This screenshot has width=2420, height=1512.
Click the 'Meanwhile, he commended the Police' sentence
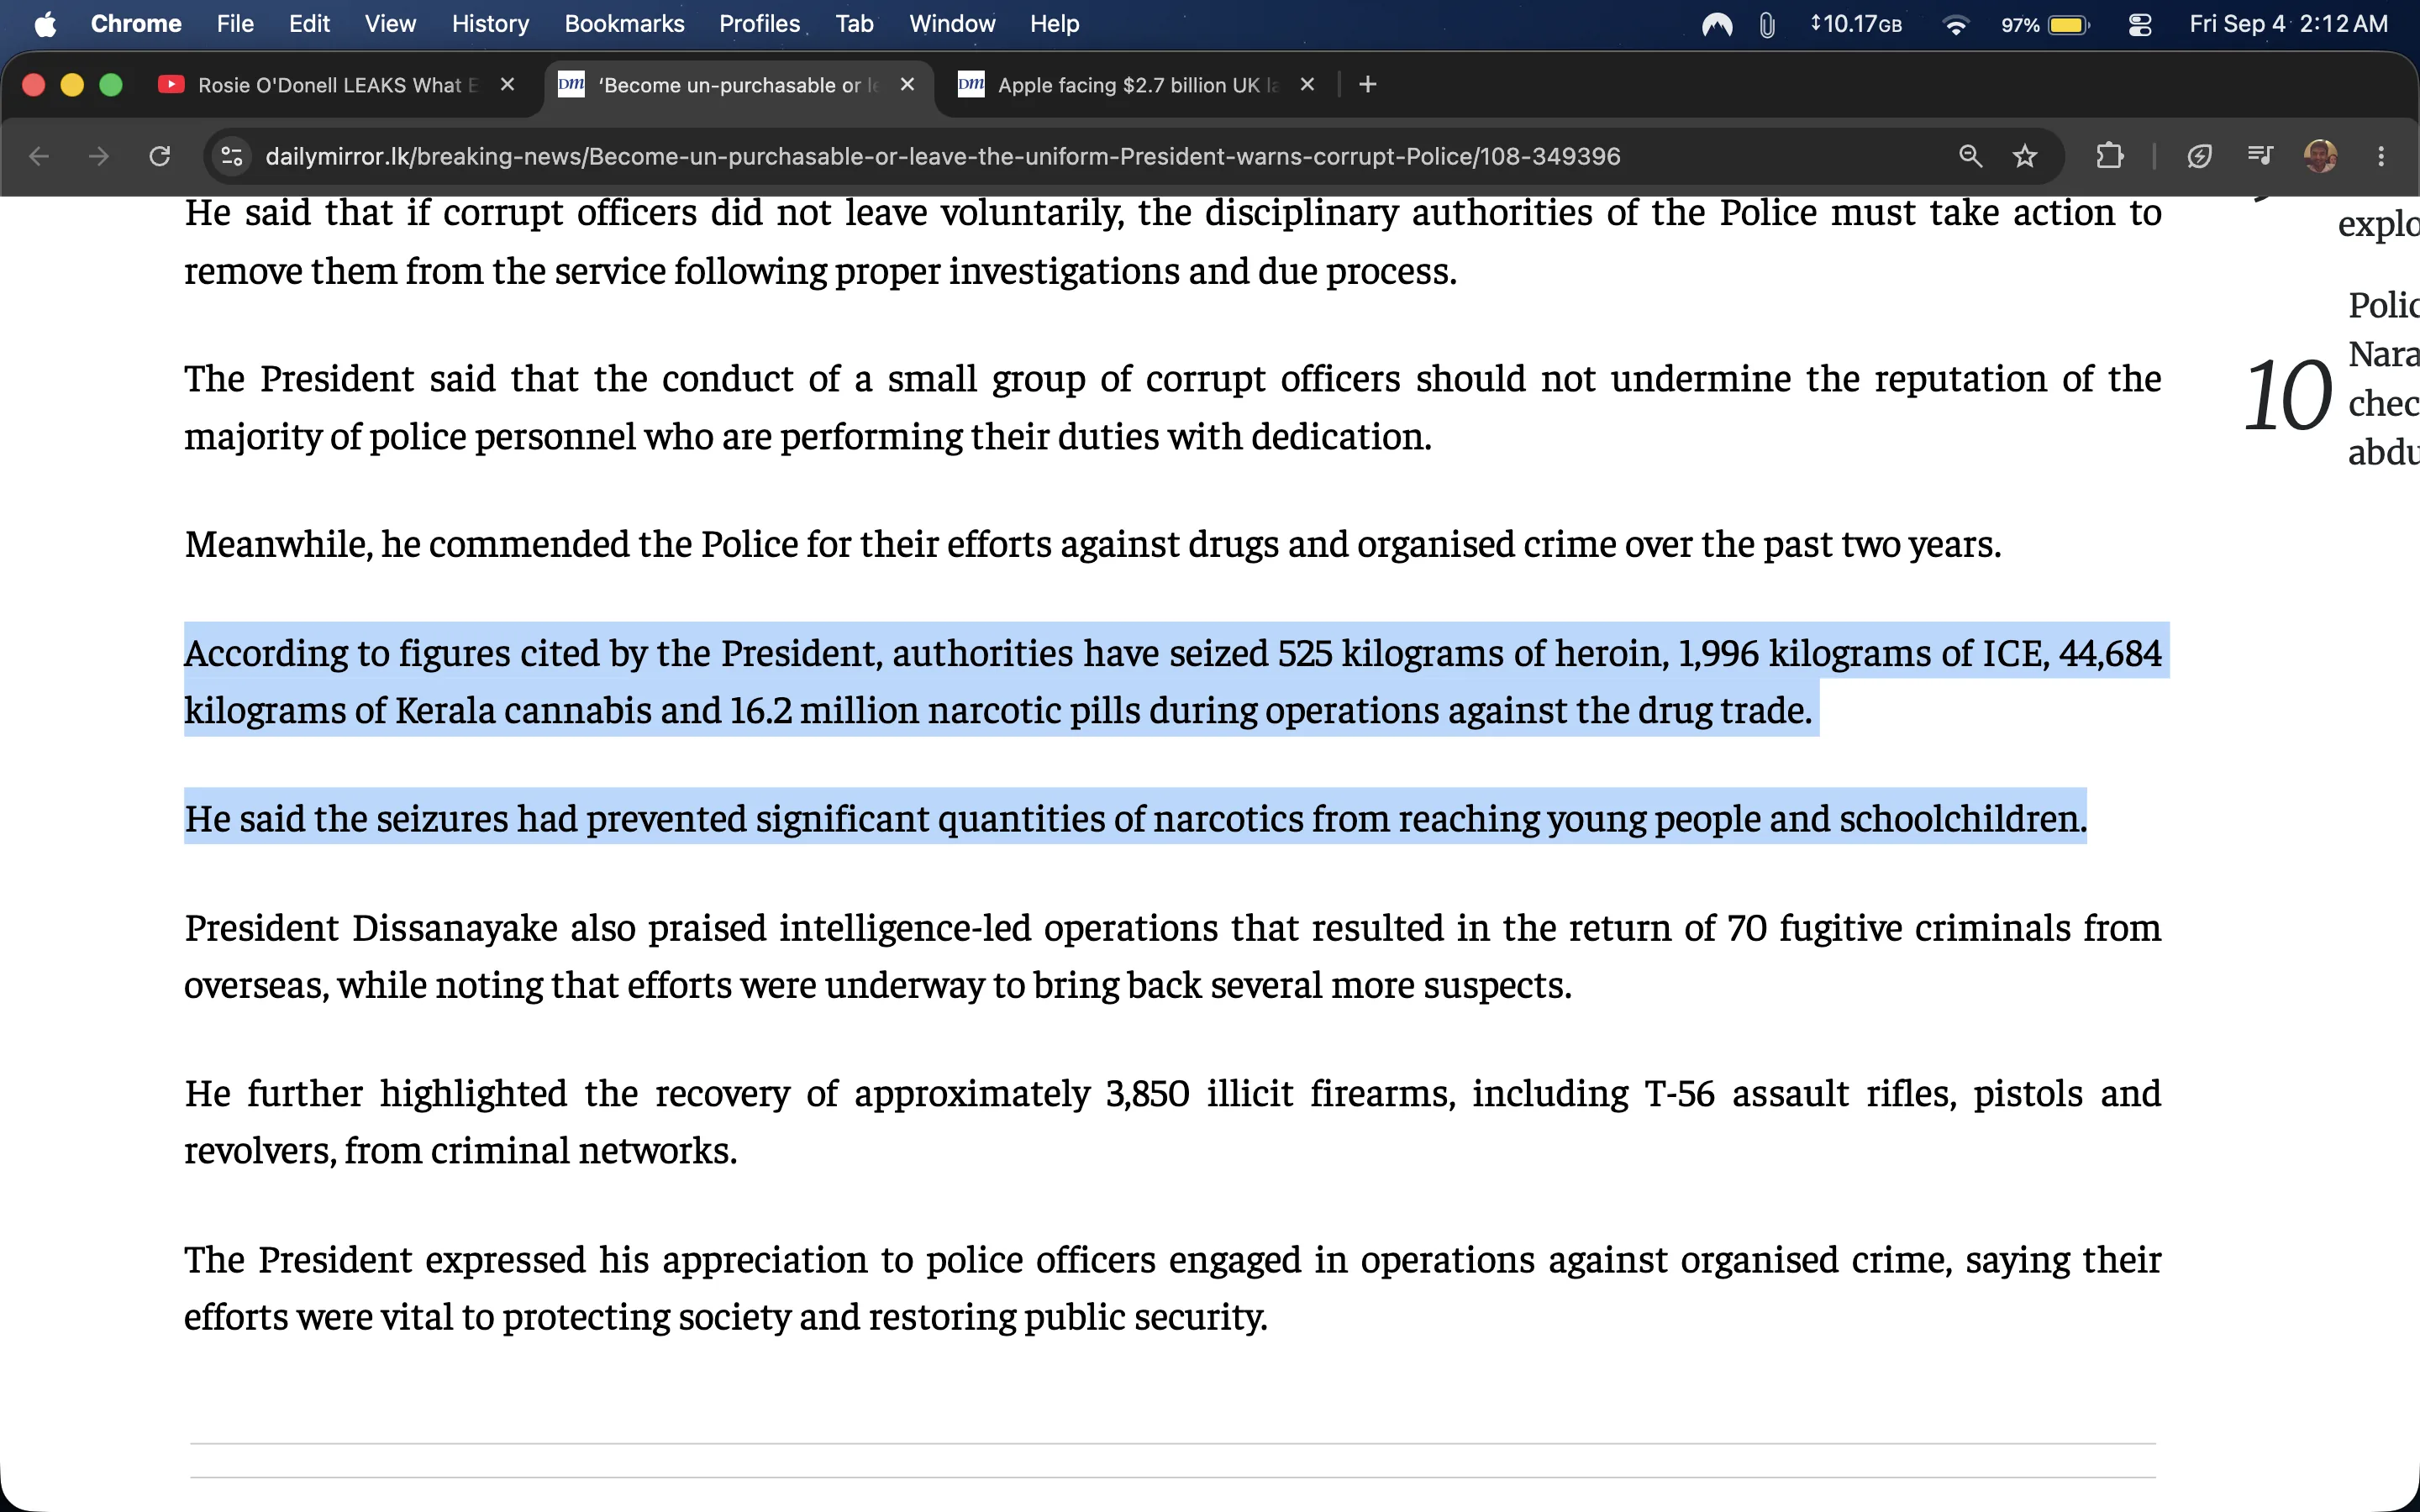tap(1092, 544)
